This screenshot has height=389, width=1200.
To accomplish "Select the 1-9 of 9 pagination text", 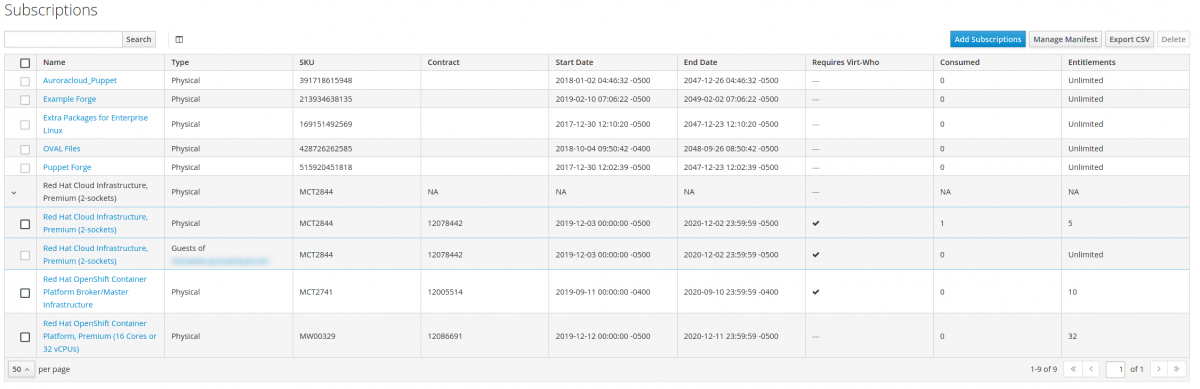I will click(1043, 369).
